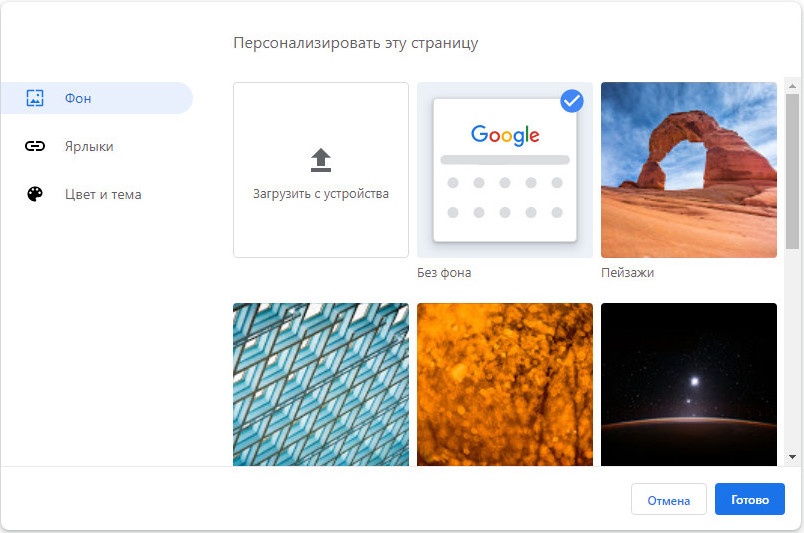Click the upload arrow icon
Image resolution: width=804 pixels, height=533 pixels.
point(321,160)
